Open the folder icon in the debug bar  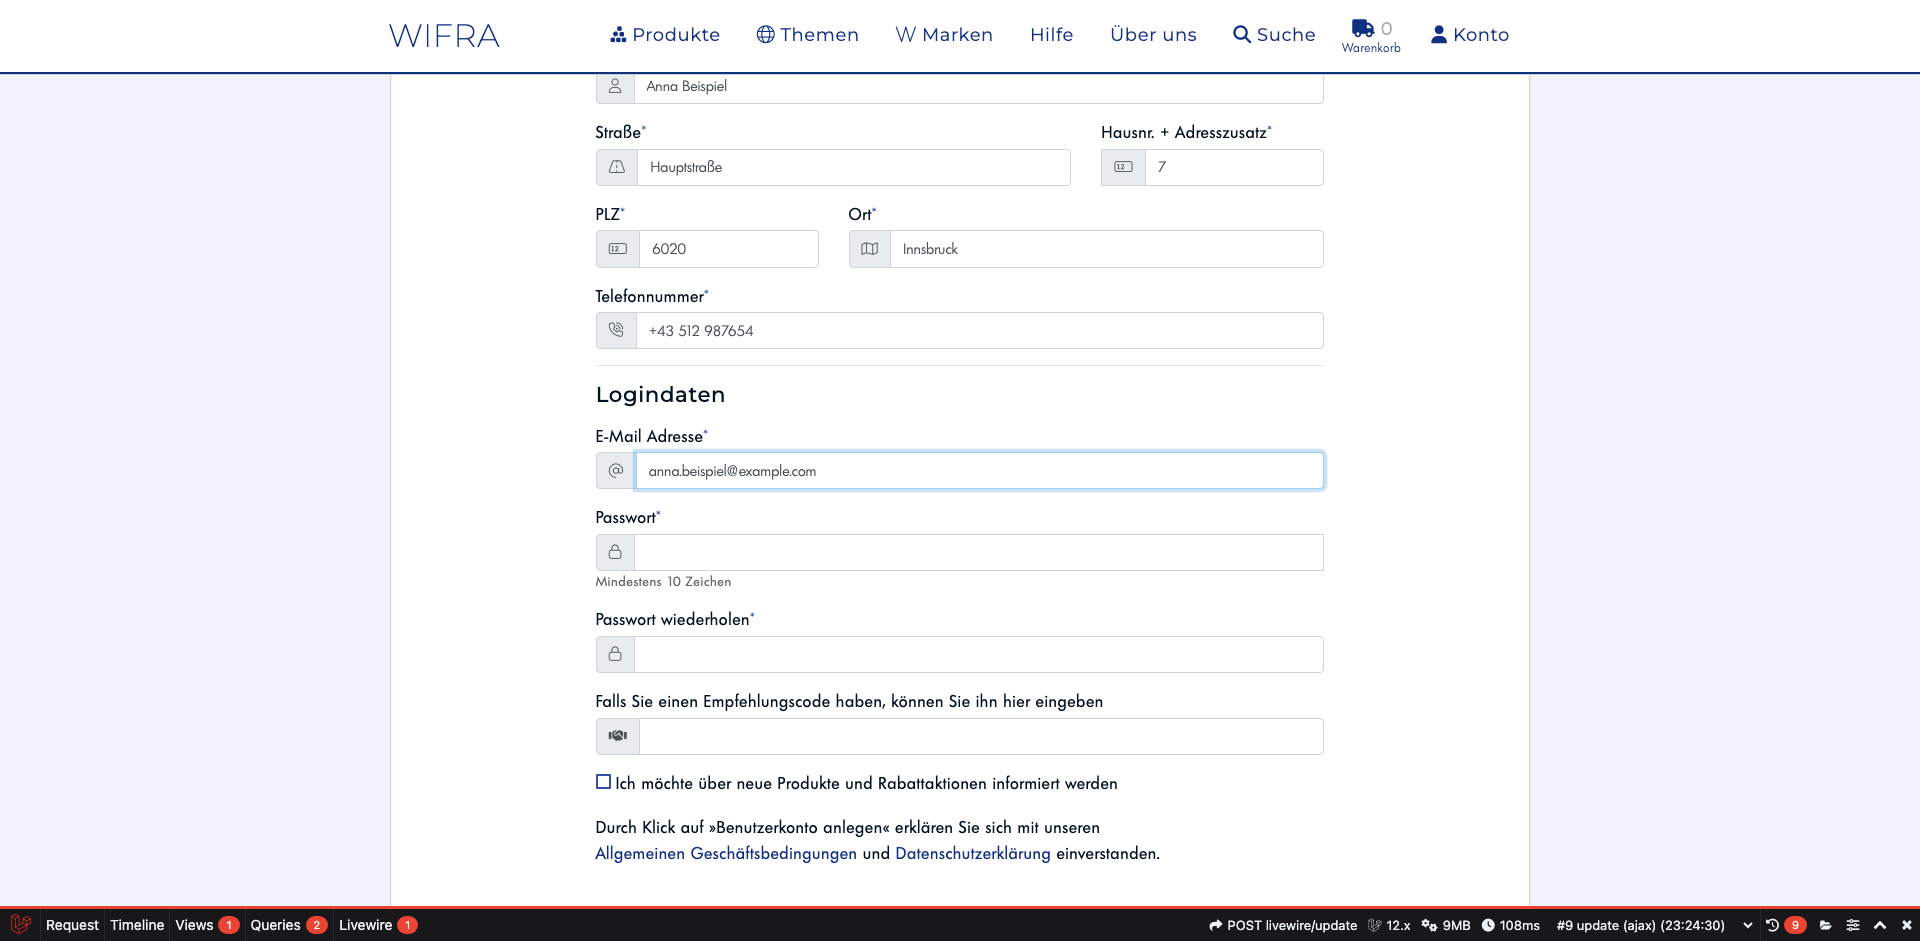coord(1825,925)
